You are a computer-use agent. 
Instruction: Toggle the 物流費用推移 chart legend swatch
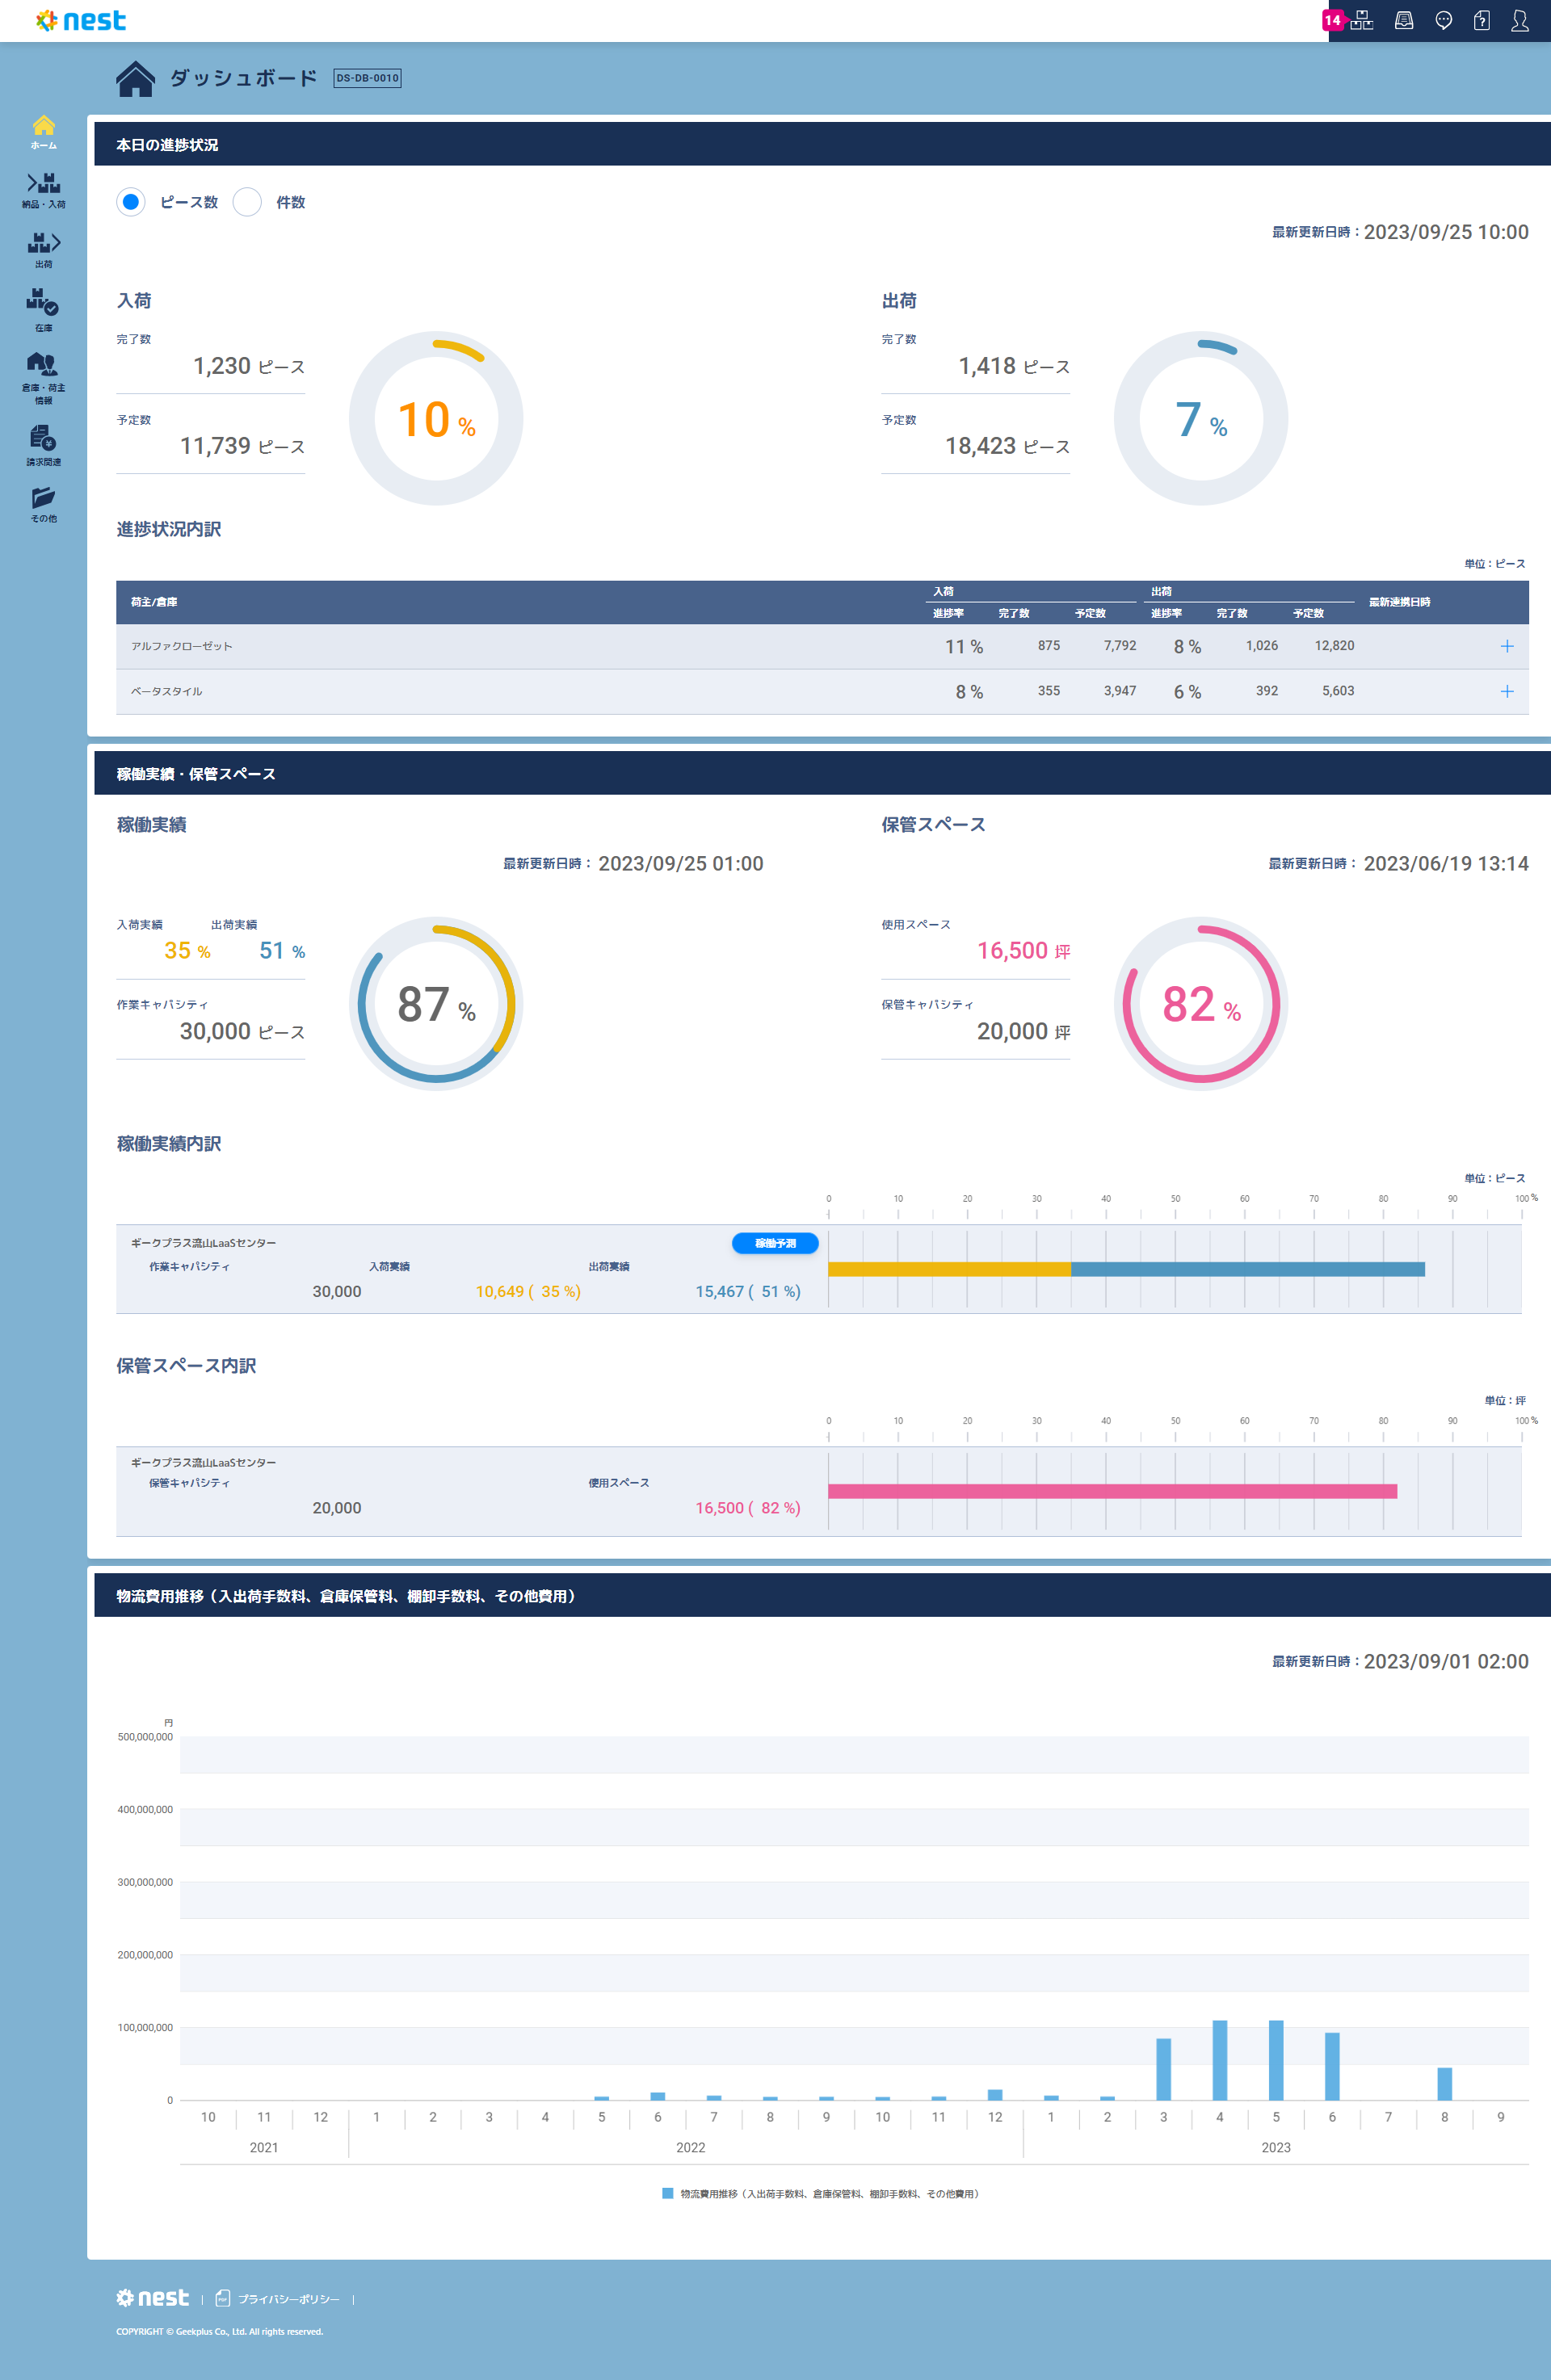[667, 2193]
